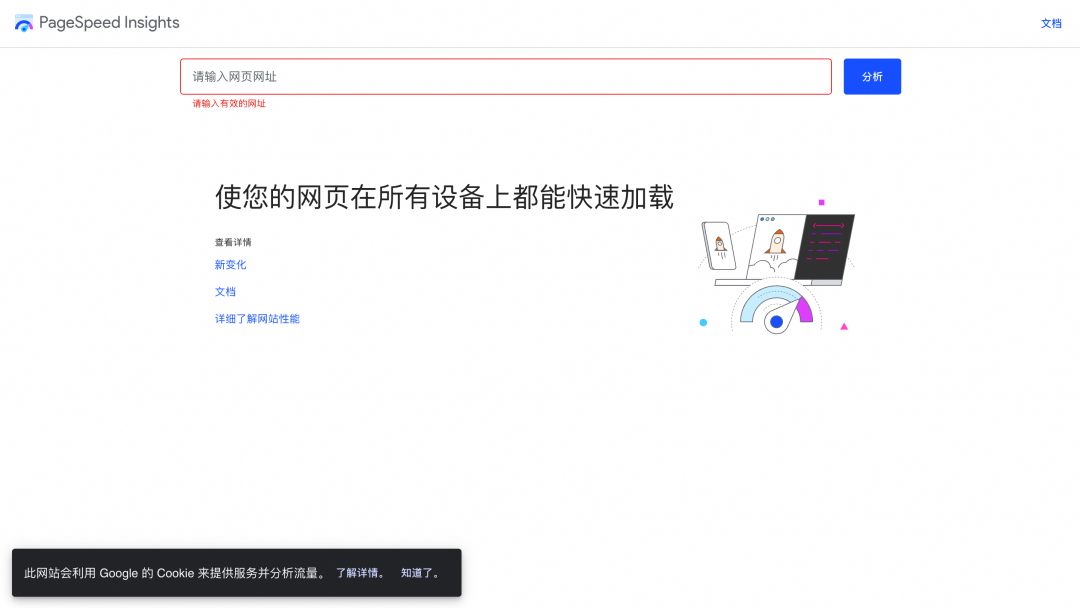Click the 使您的网页在所有设备上都能快速加载 headline
This screenshot has width=1080, height=608.
click(x=444, y=197)
